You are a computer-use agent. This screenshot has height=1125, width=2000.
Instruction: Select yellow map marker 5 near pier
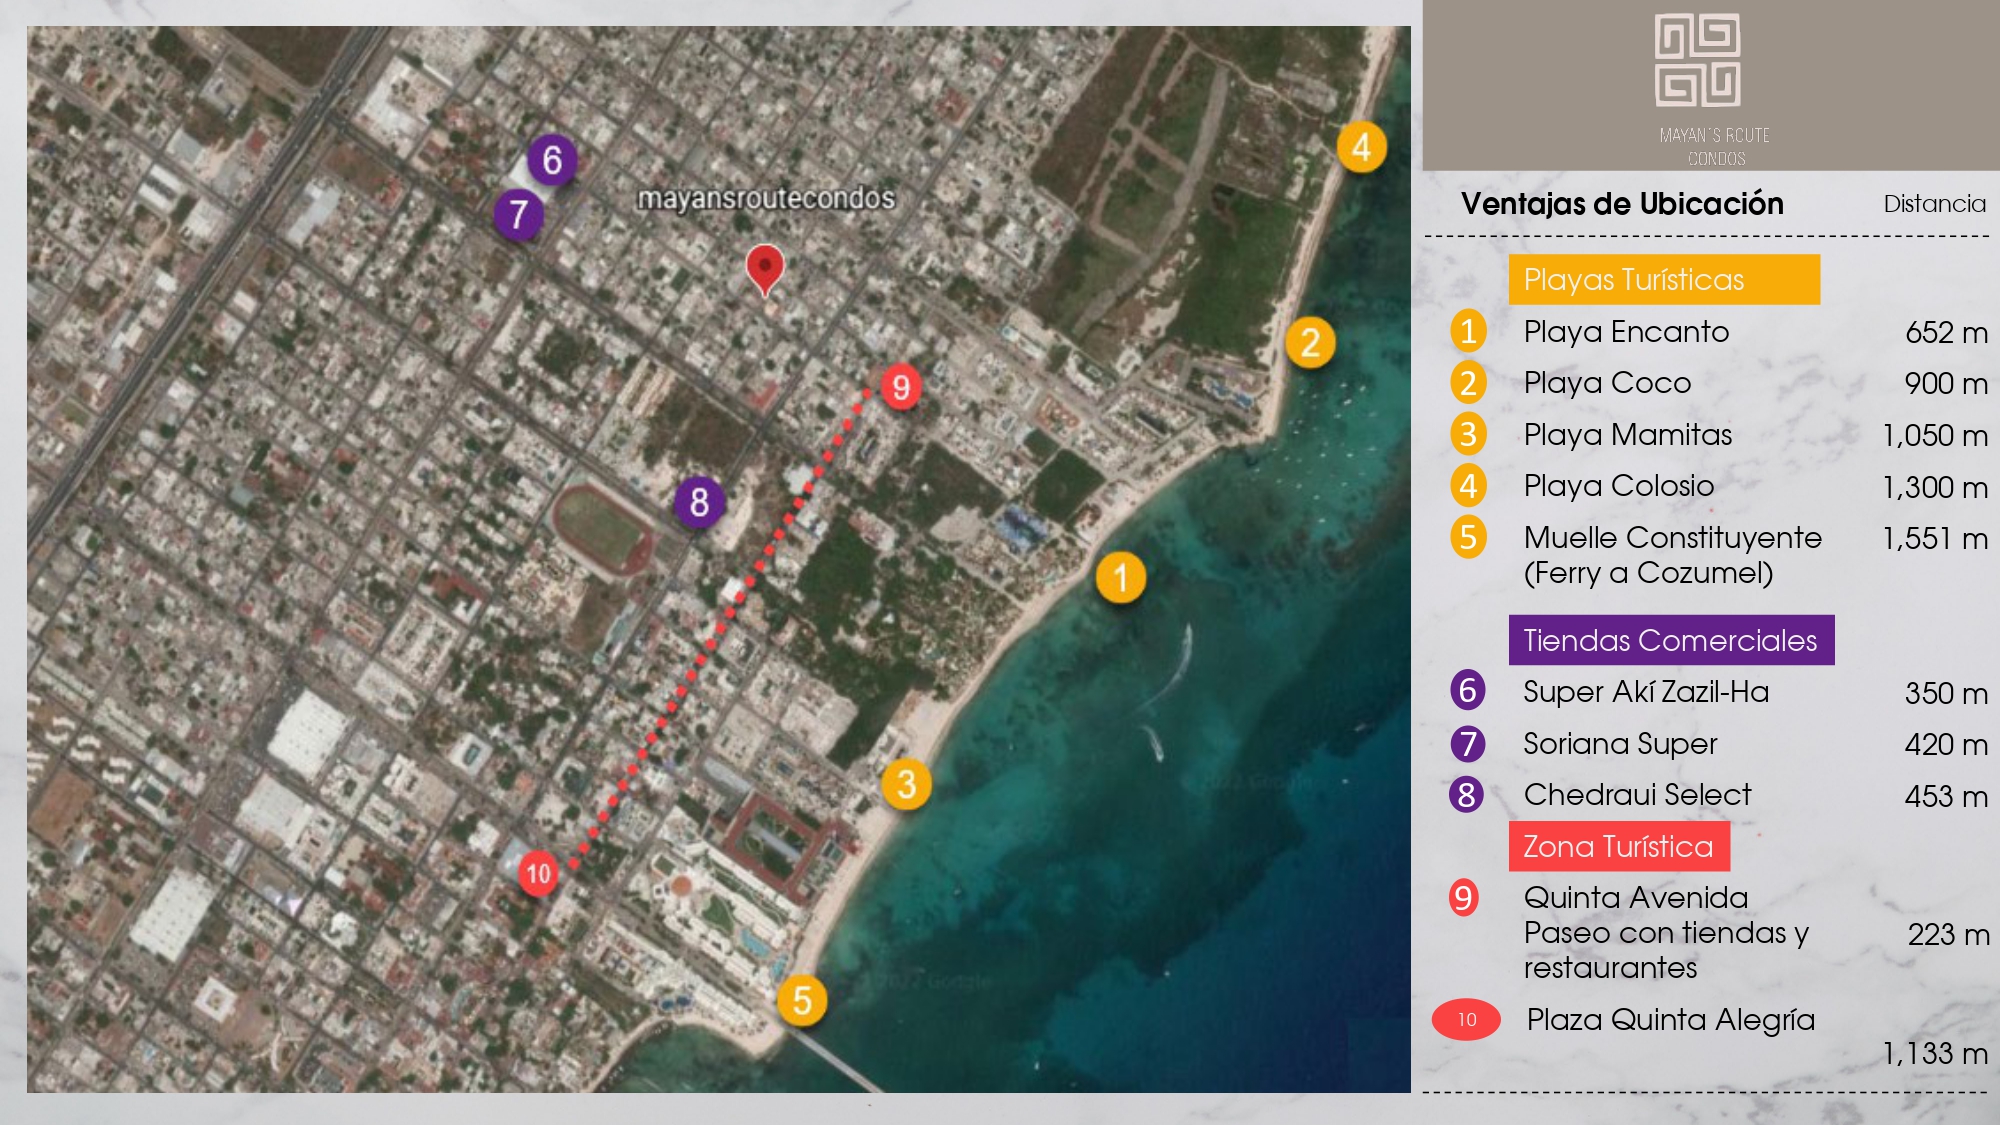(802, 1001)
